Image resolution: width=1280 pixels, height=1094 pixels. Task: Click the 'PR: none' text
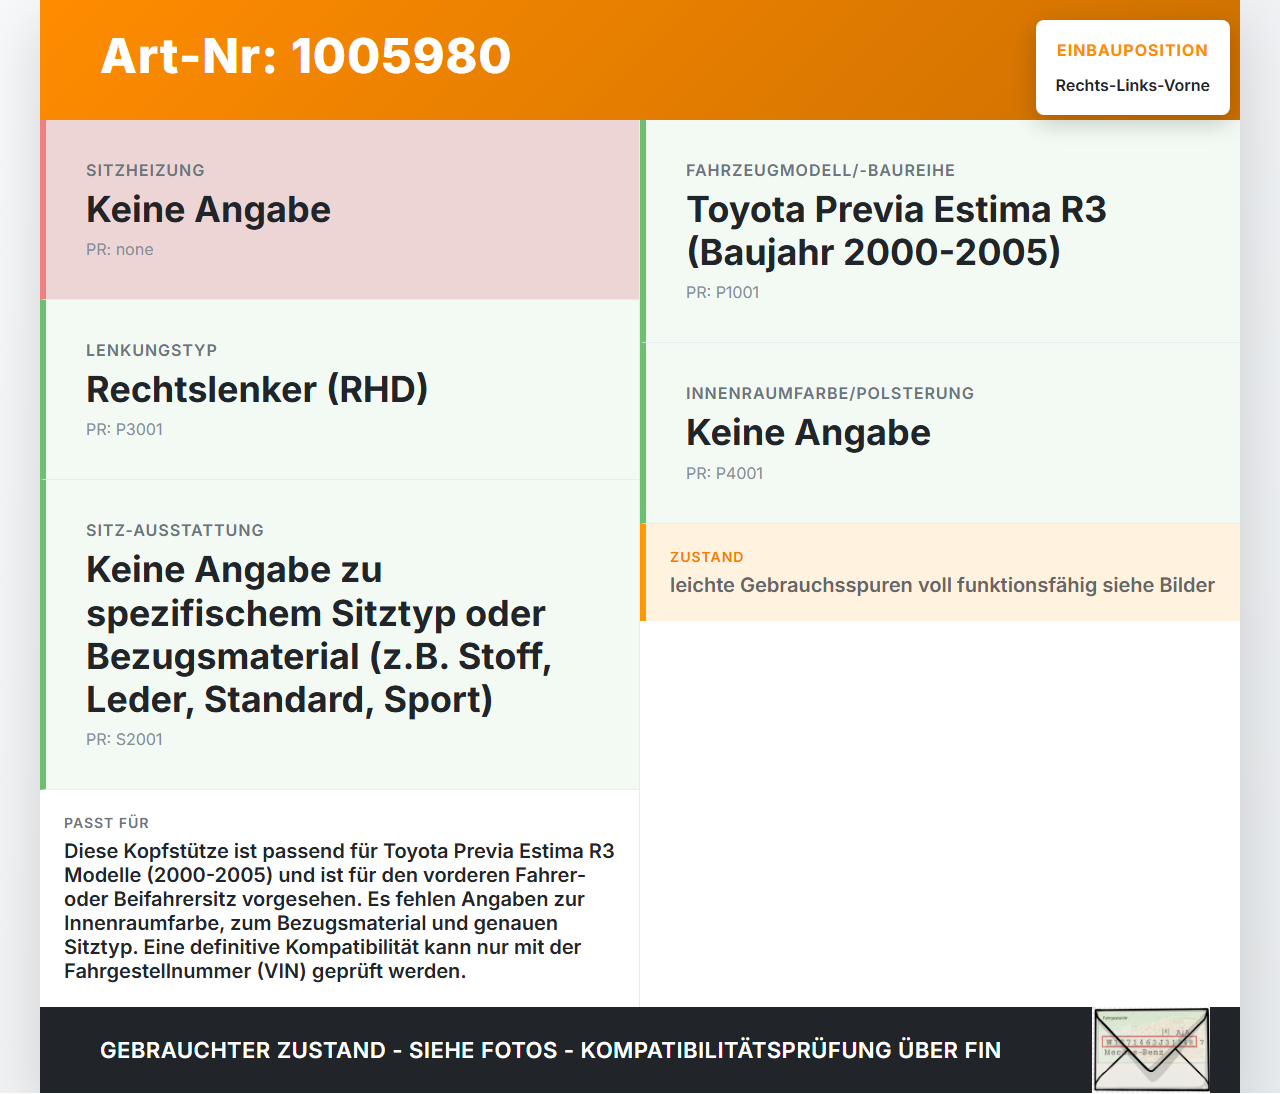click(x=120, y=250)
